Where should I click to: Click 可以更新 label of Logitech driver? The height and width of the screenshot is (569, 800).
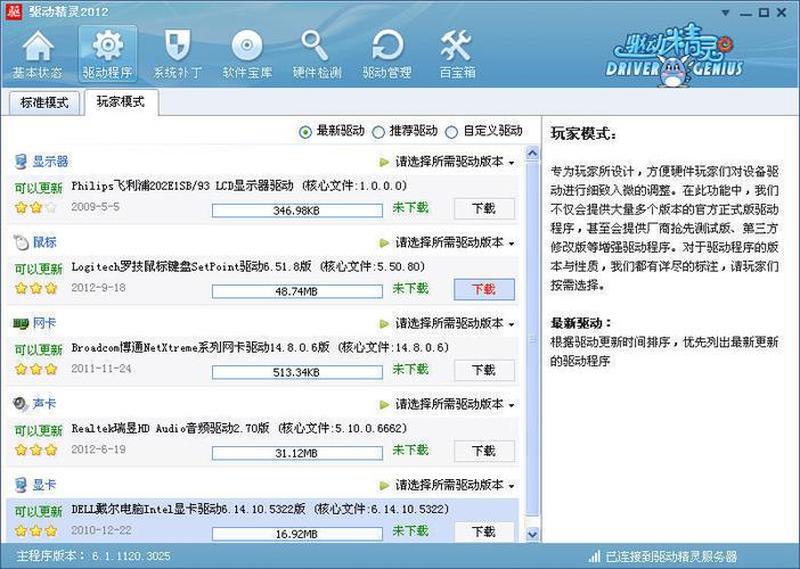(38, 269)
